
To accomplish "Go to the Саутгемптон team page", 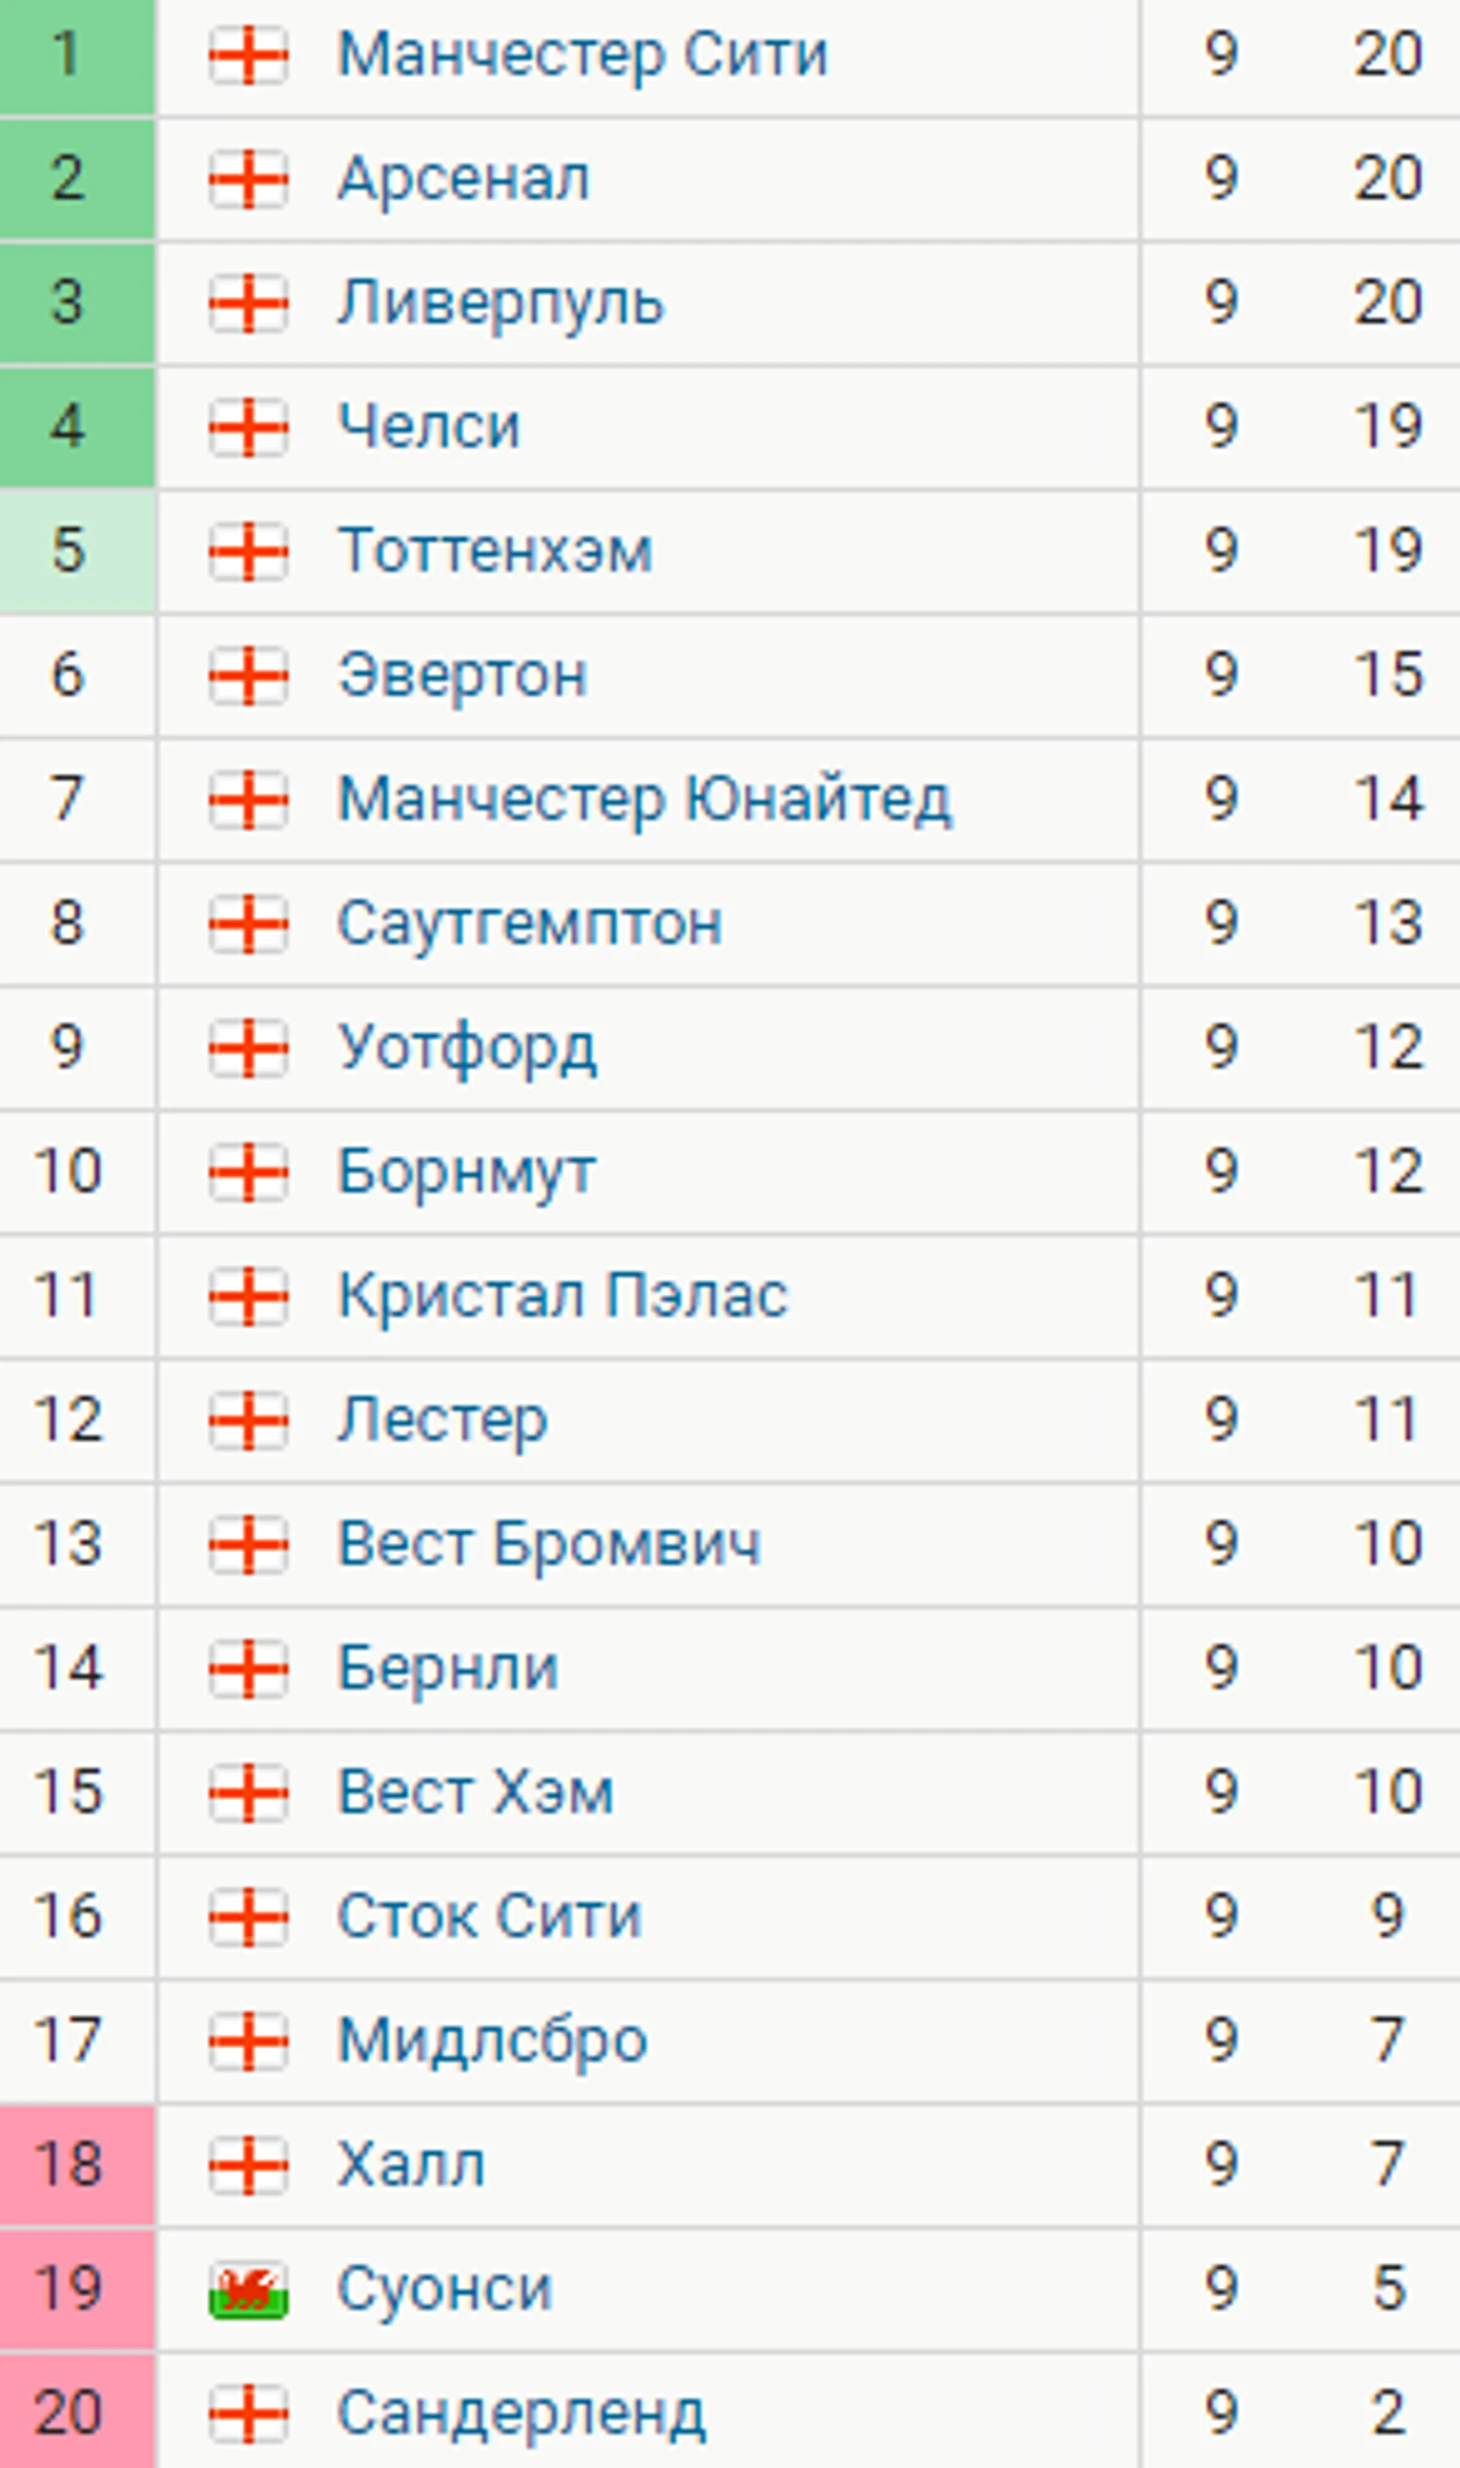I will click(530, 924).
